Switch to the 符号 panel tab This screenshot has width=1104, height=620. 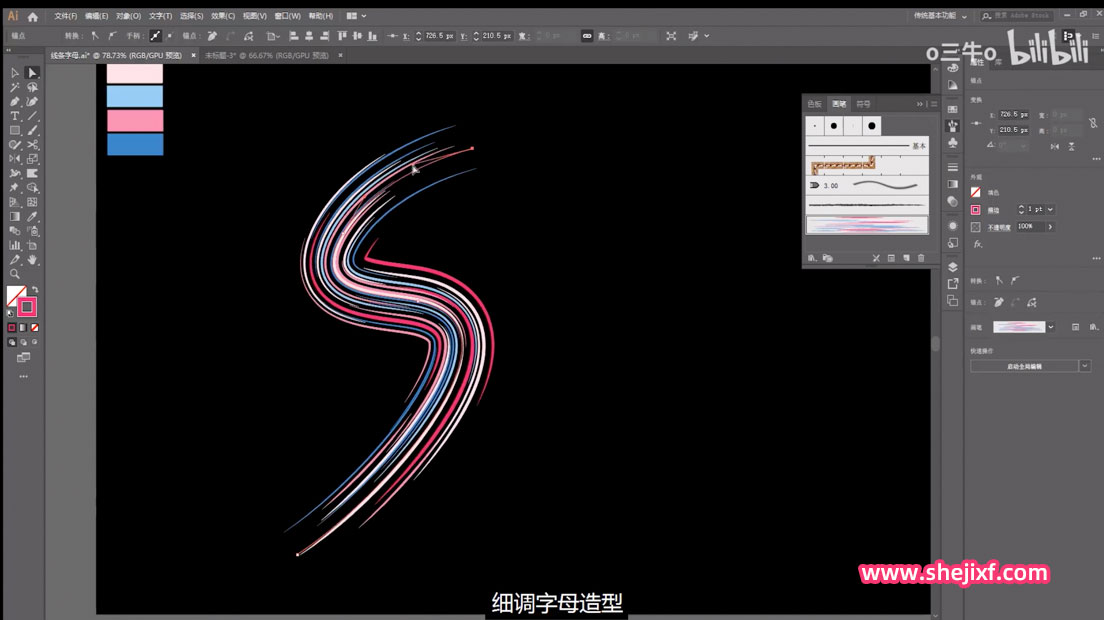864,103
